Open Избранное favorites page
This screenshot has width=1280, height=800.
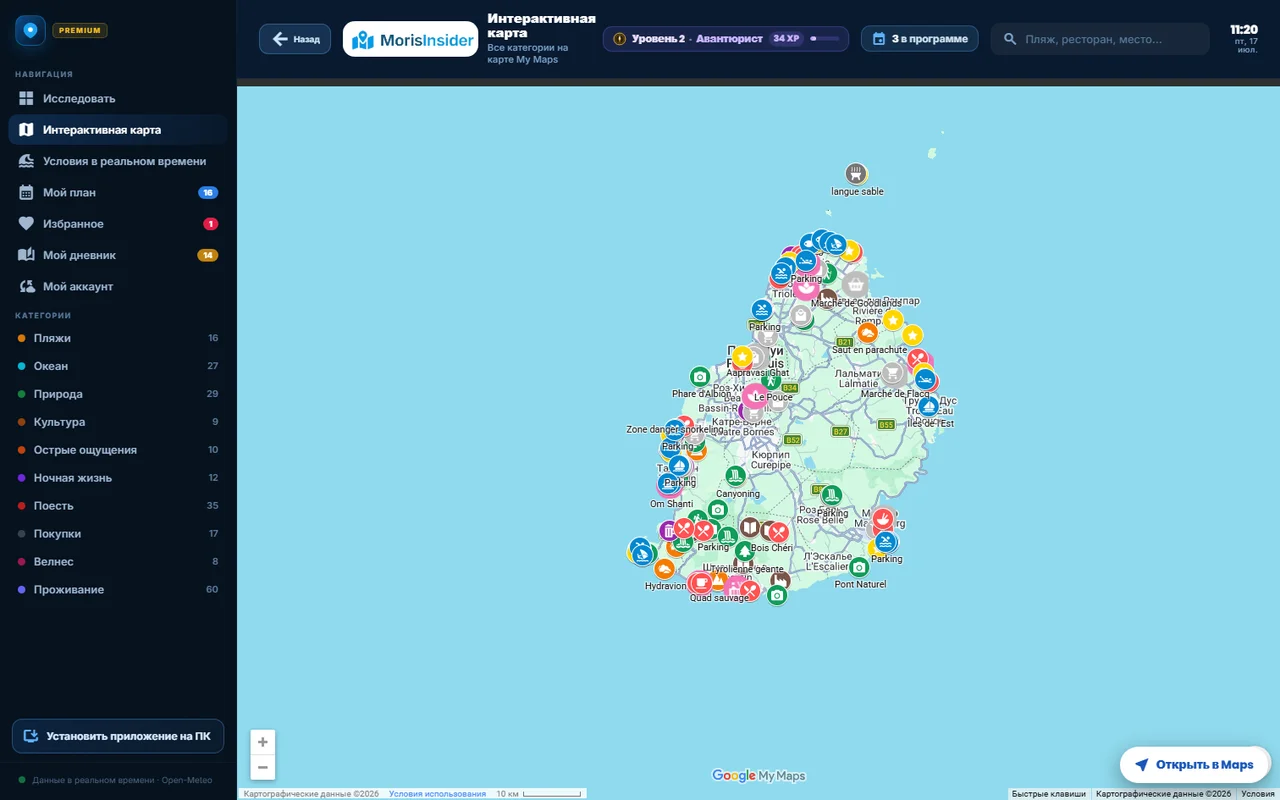pos(118,224)
